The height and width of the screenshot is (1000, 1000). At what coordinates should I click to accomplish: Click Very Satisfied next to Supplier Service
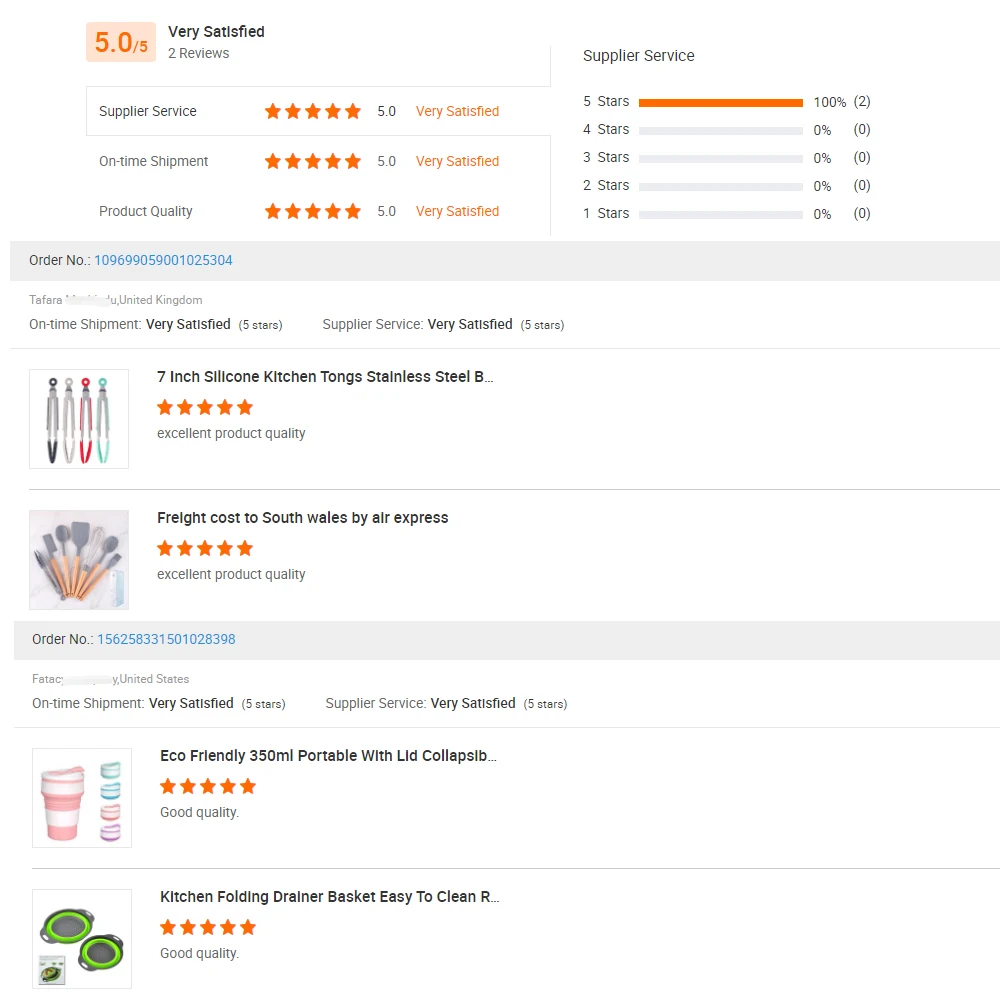457,111
